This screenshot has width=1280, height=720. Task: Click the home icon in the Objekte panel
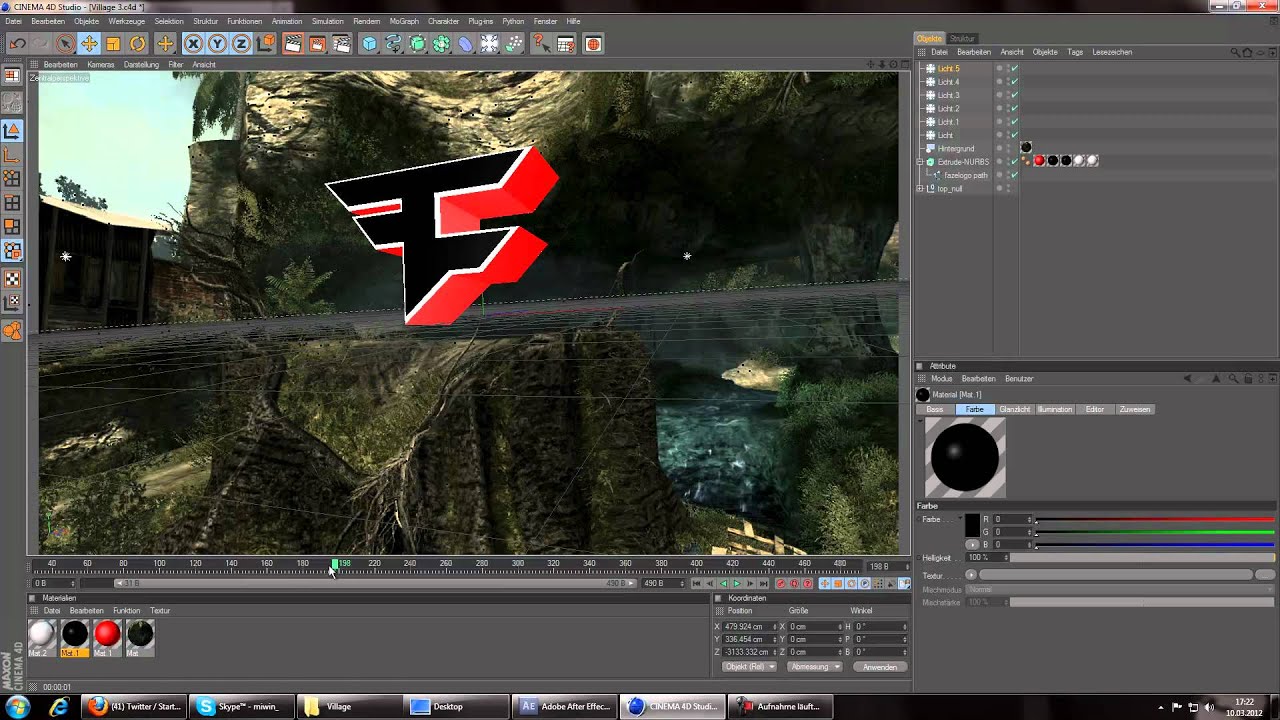point(1247,52)
